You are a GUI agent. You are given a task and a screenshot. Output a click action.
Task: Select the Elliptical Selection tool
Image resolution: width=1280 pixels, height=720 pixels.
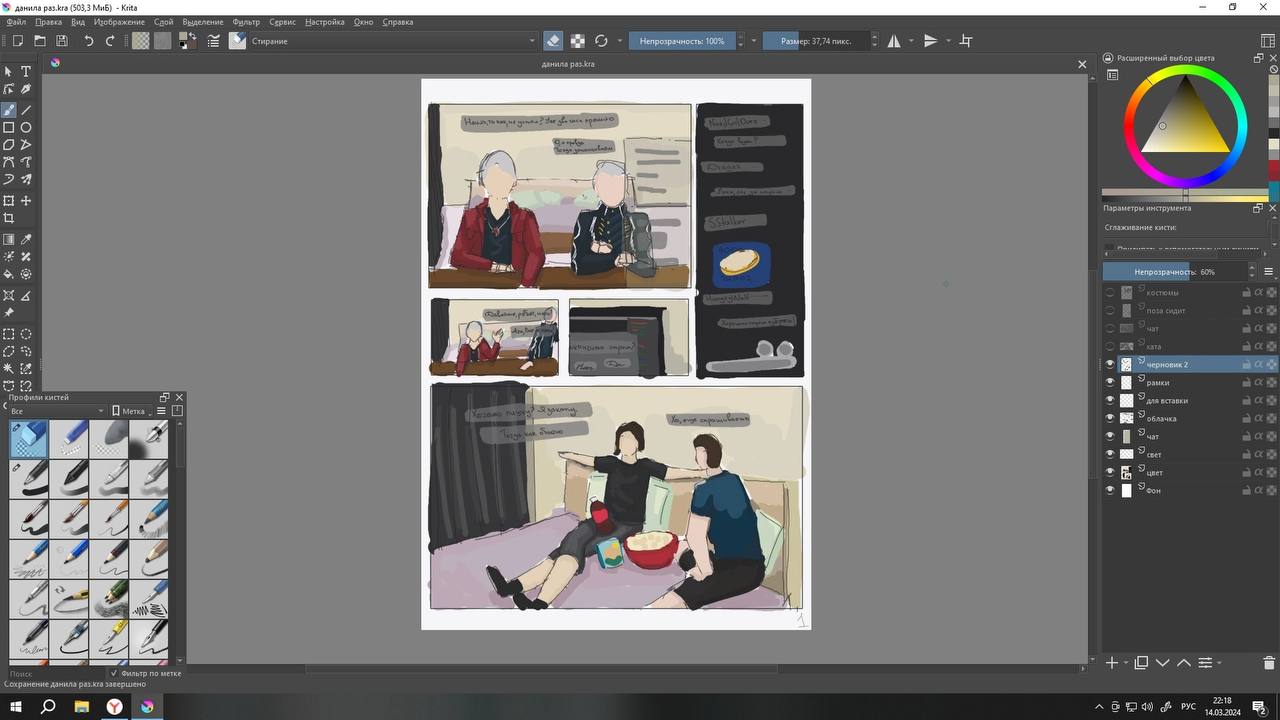pos(26,334)
